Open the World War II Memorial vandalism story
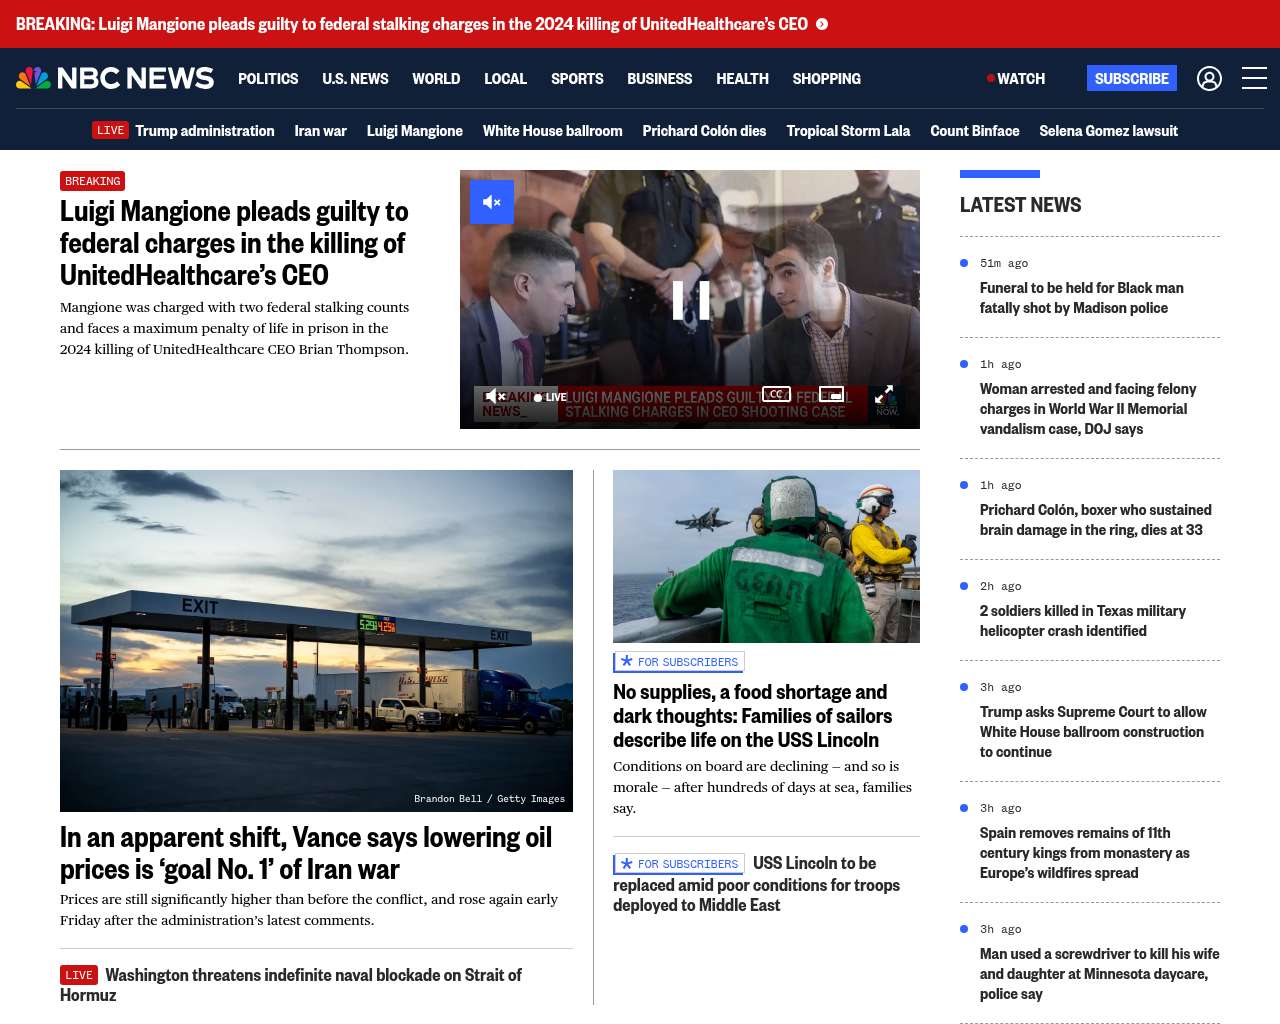This screenshot has height=1024, width=1280. coord(1088,409)
